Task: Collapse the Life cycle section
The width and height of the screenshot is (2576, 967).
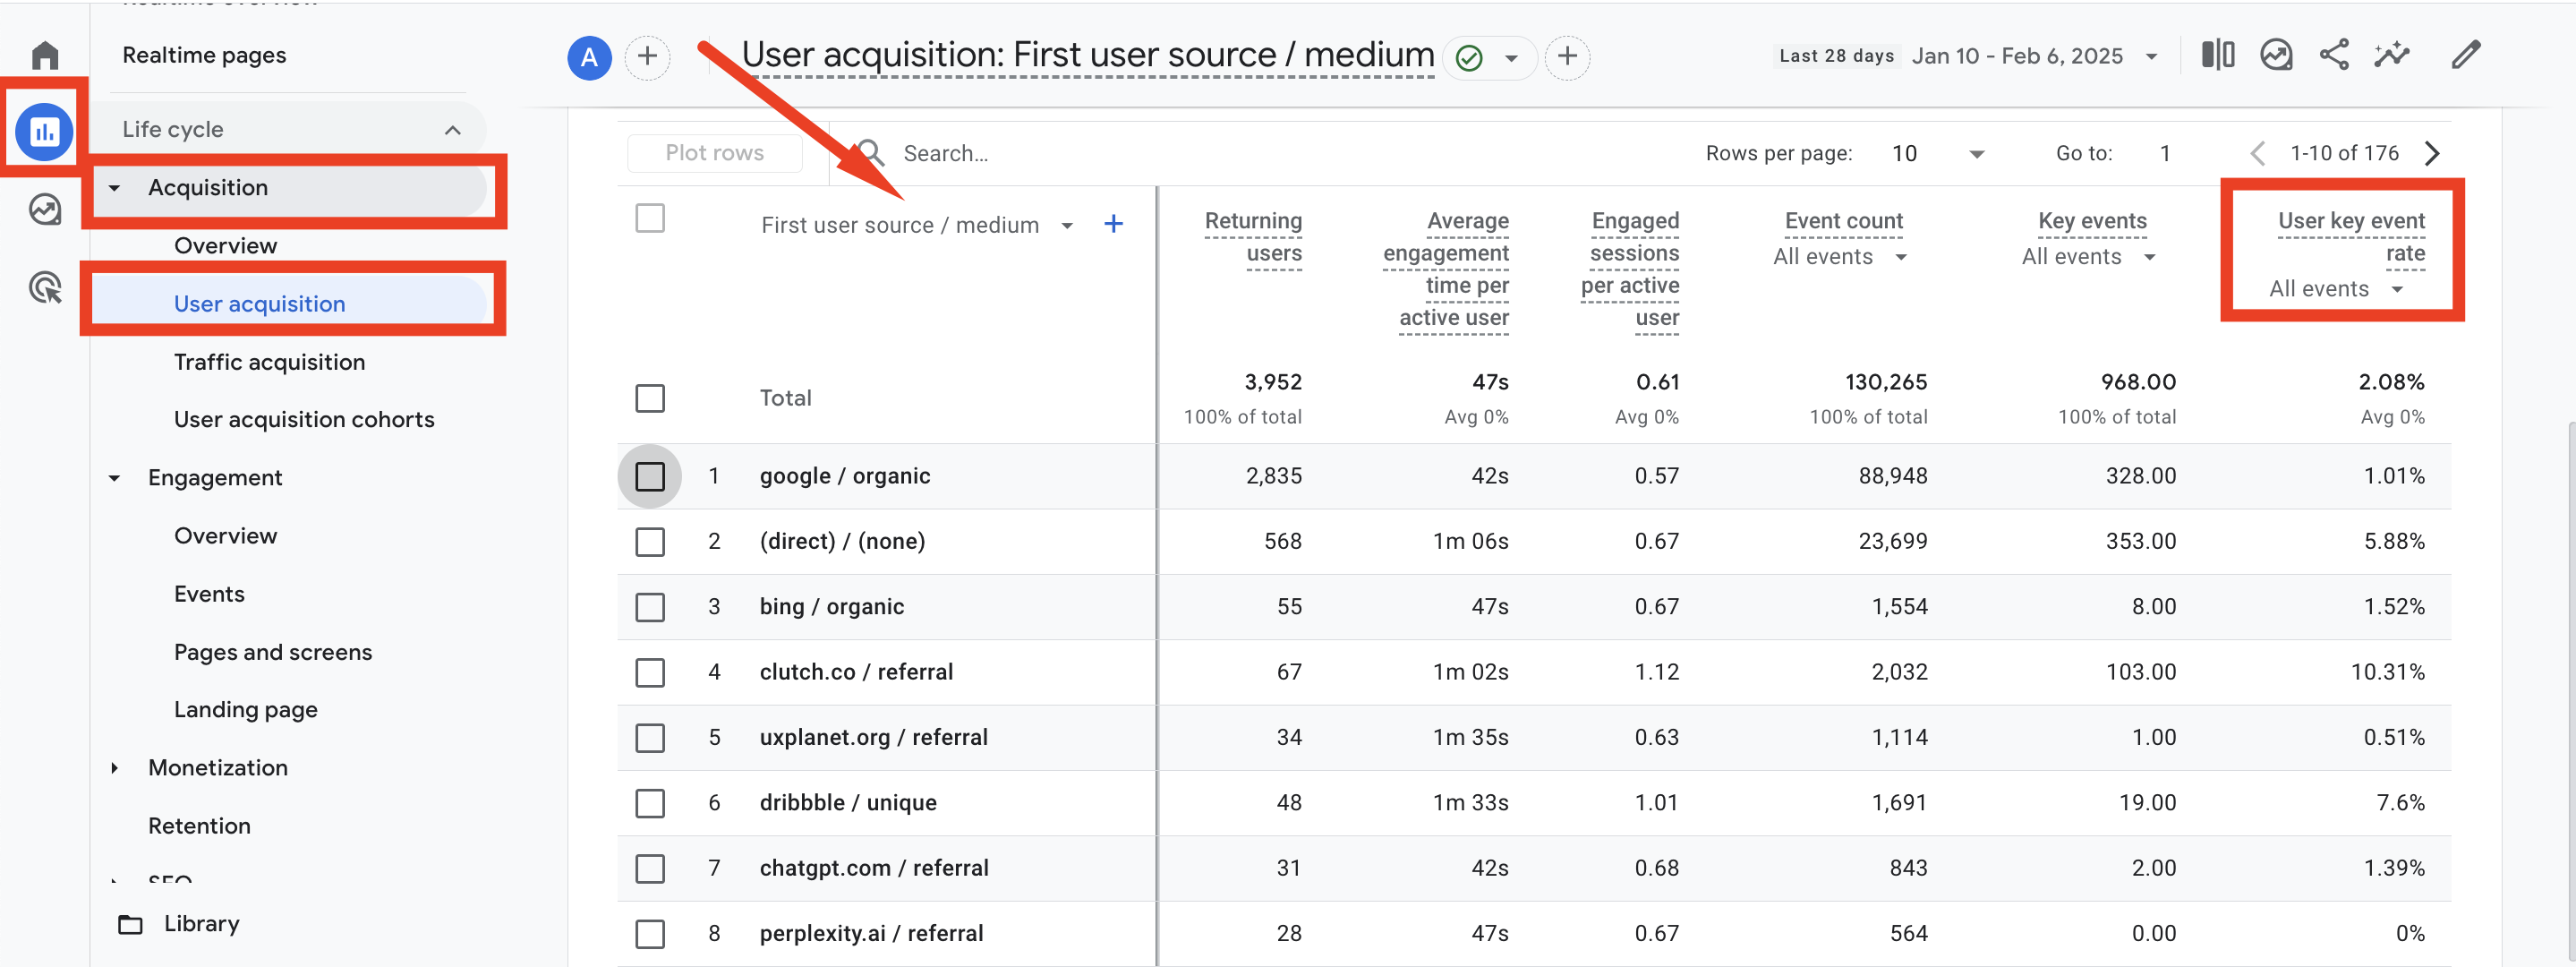Action: pos(452,130)
